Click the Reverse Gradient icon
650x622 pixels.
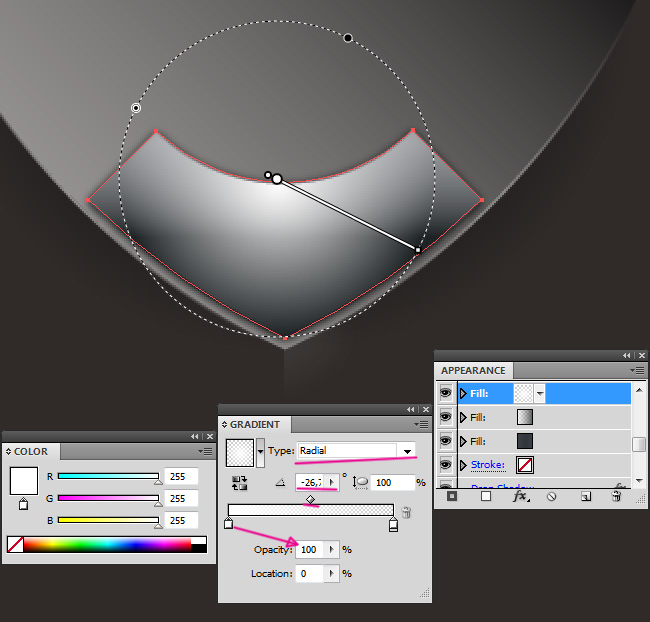tap(240, 483)
